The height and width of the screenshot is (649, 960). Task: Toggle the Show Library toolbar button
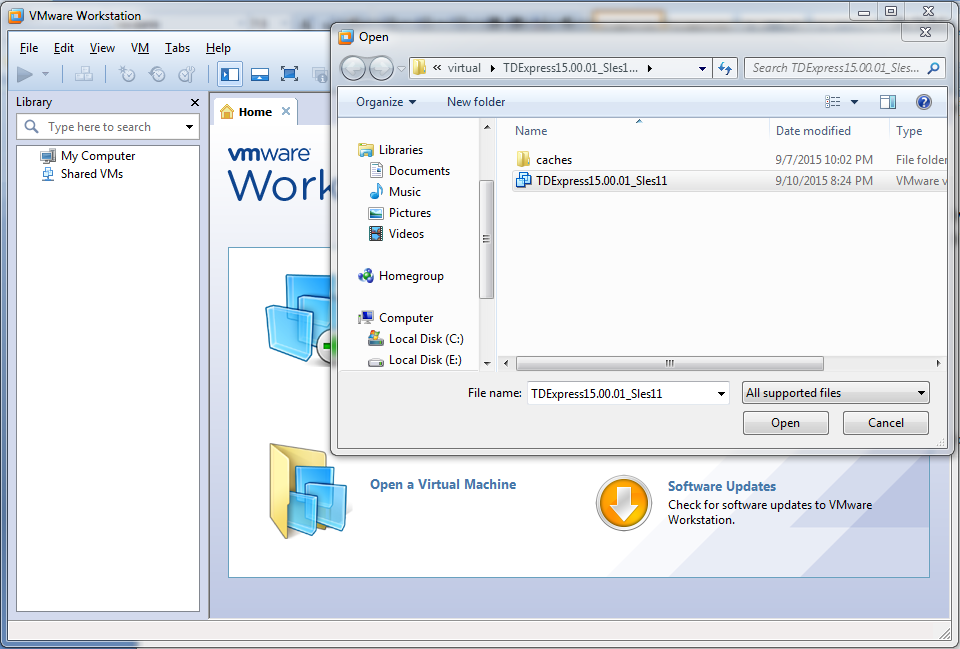coord(230,75)
